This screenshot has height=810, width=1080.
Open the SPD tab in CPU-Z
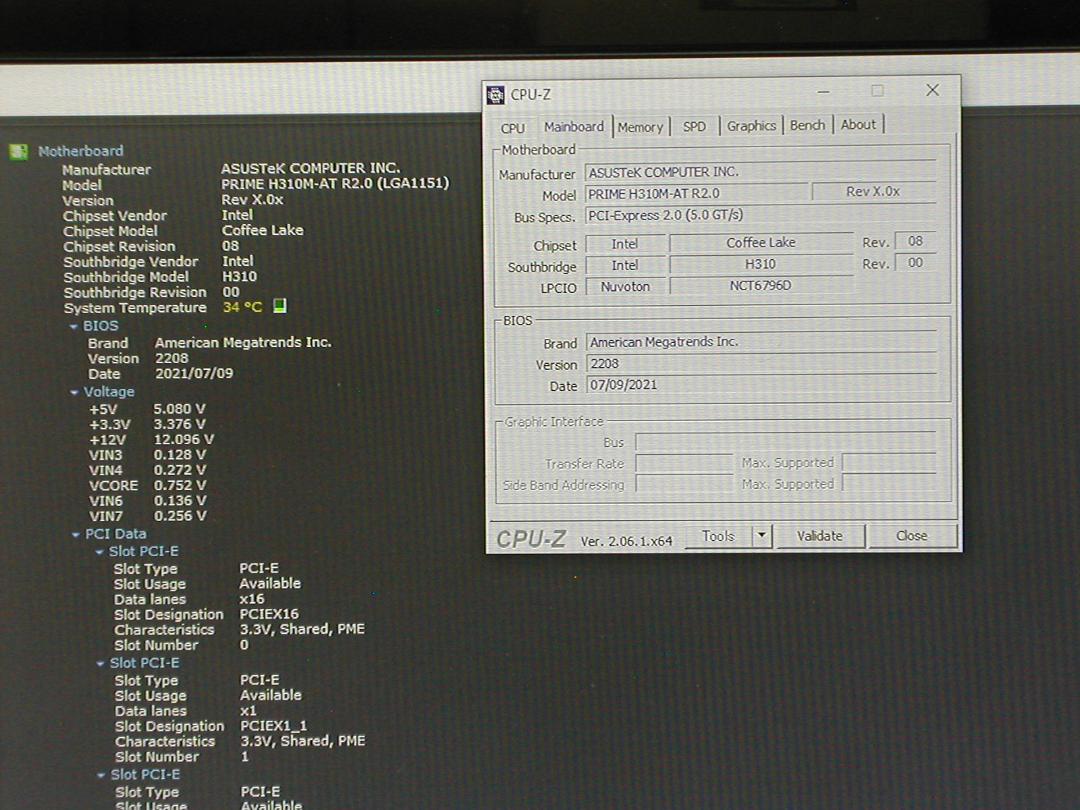pos(694,127)
